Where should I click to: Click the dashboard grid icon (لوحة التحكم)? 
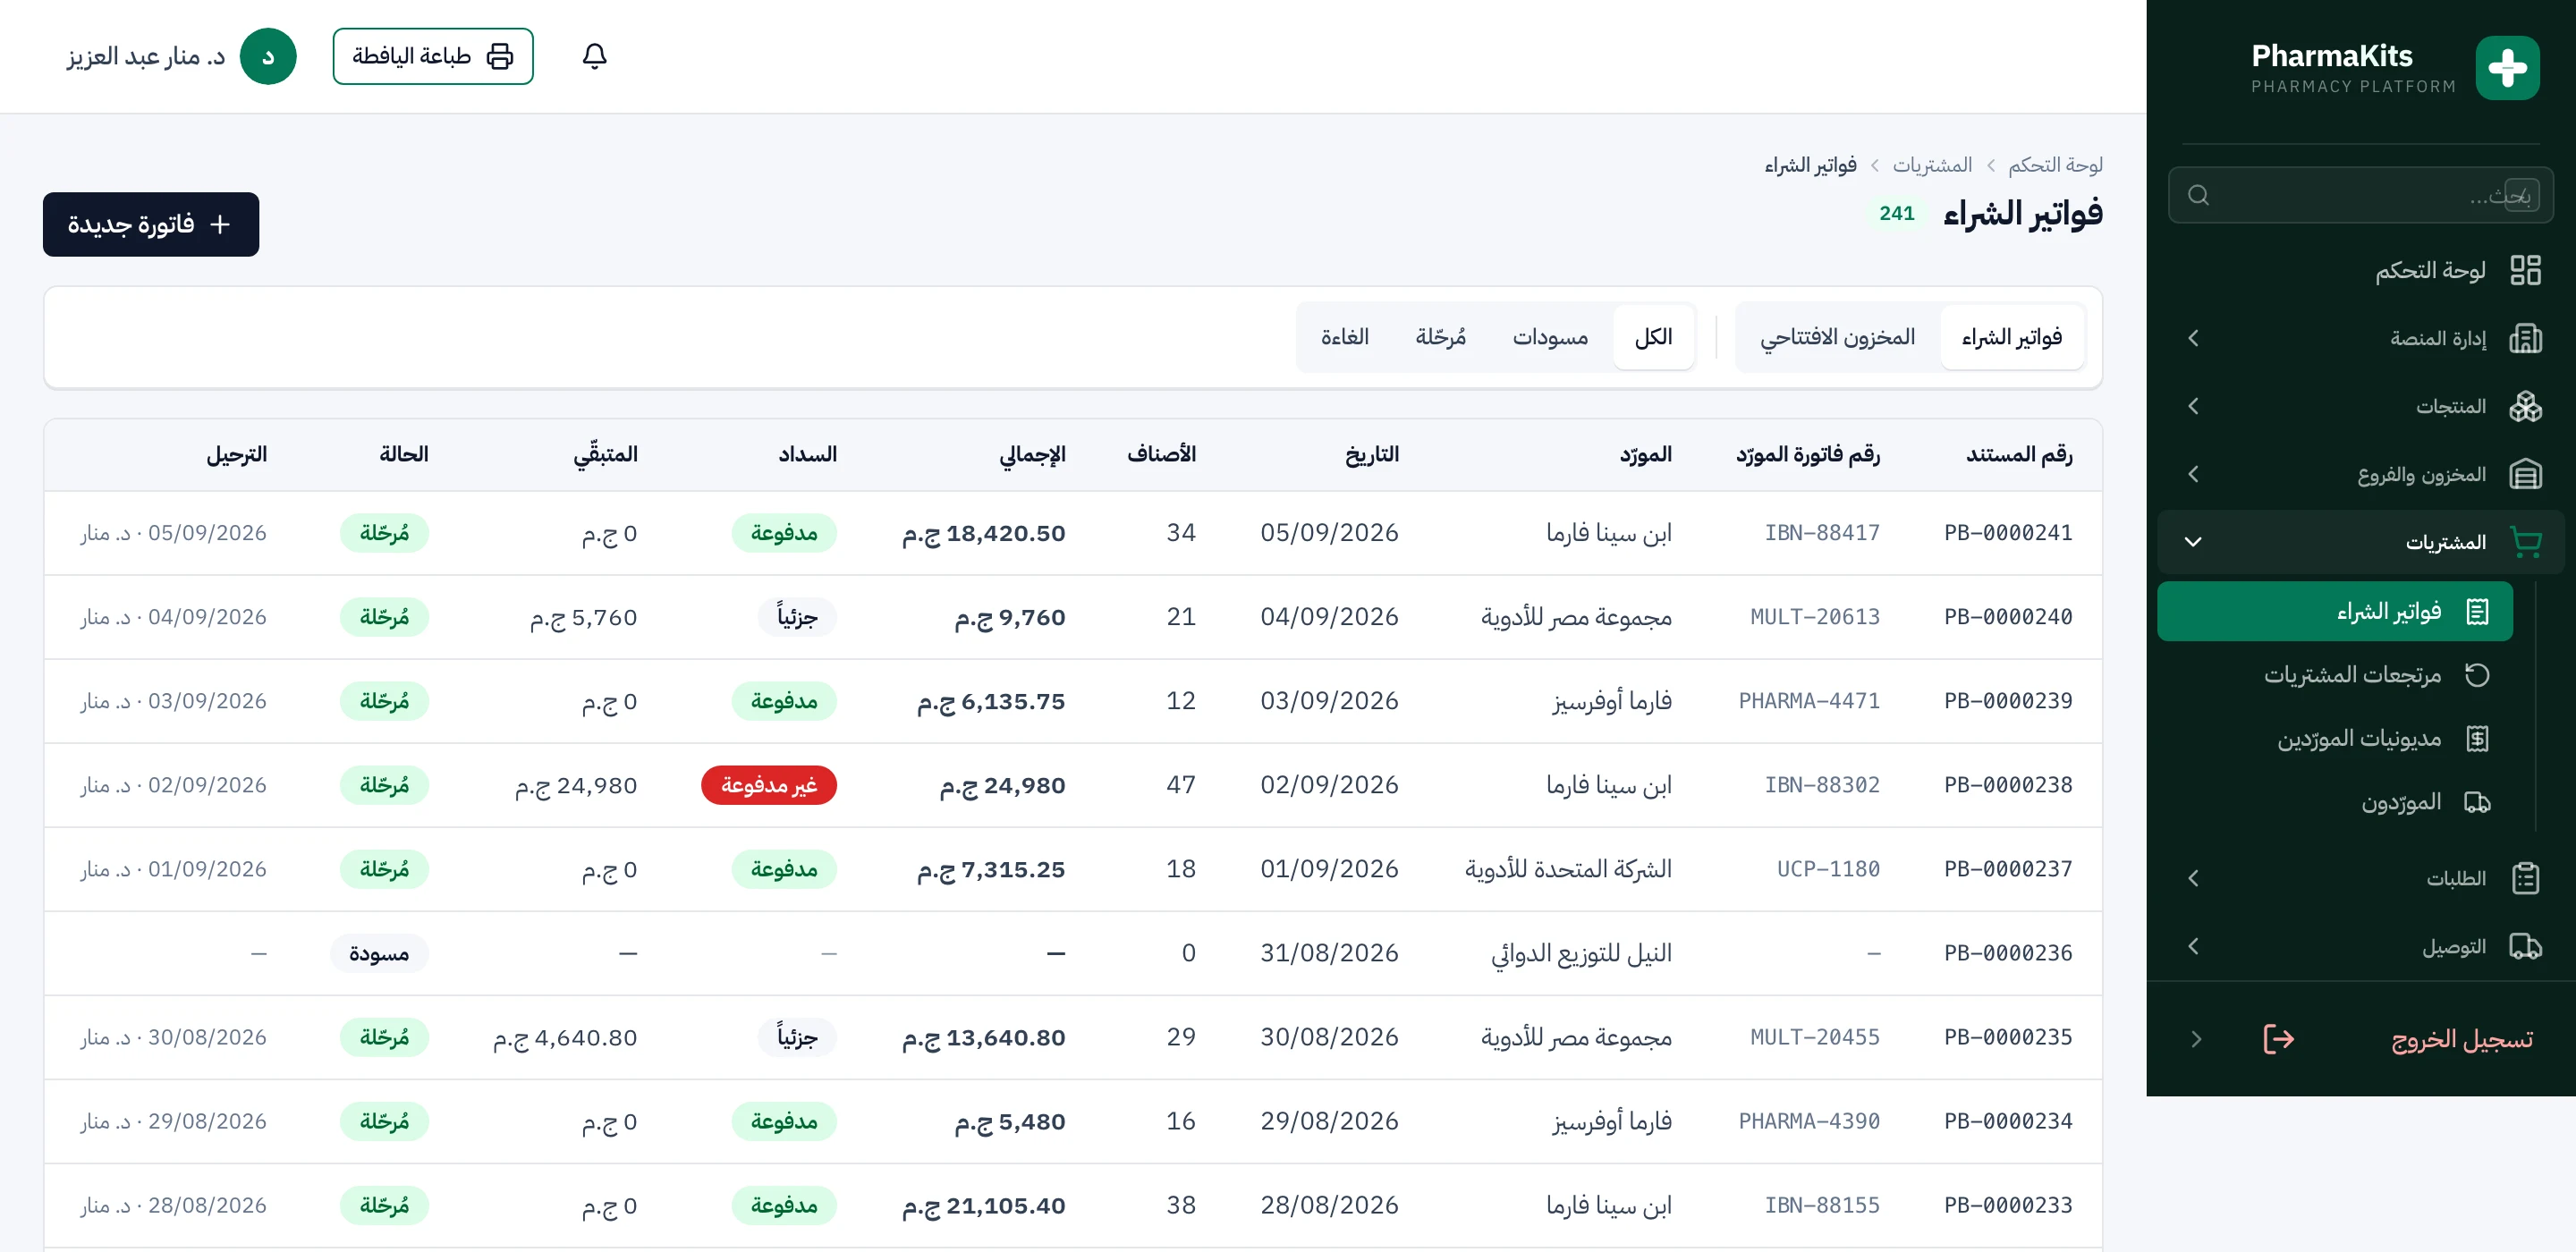point(2525,270)
